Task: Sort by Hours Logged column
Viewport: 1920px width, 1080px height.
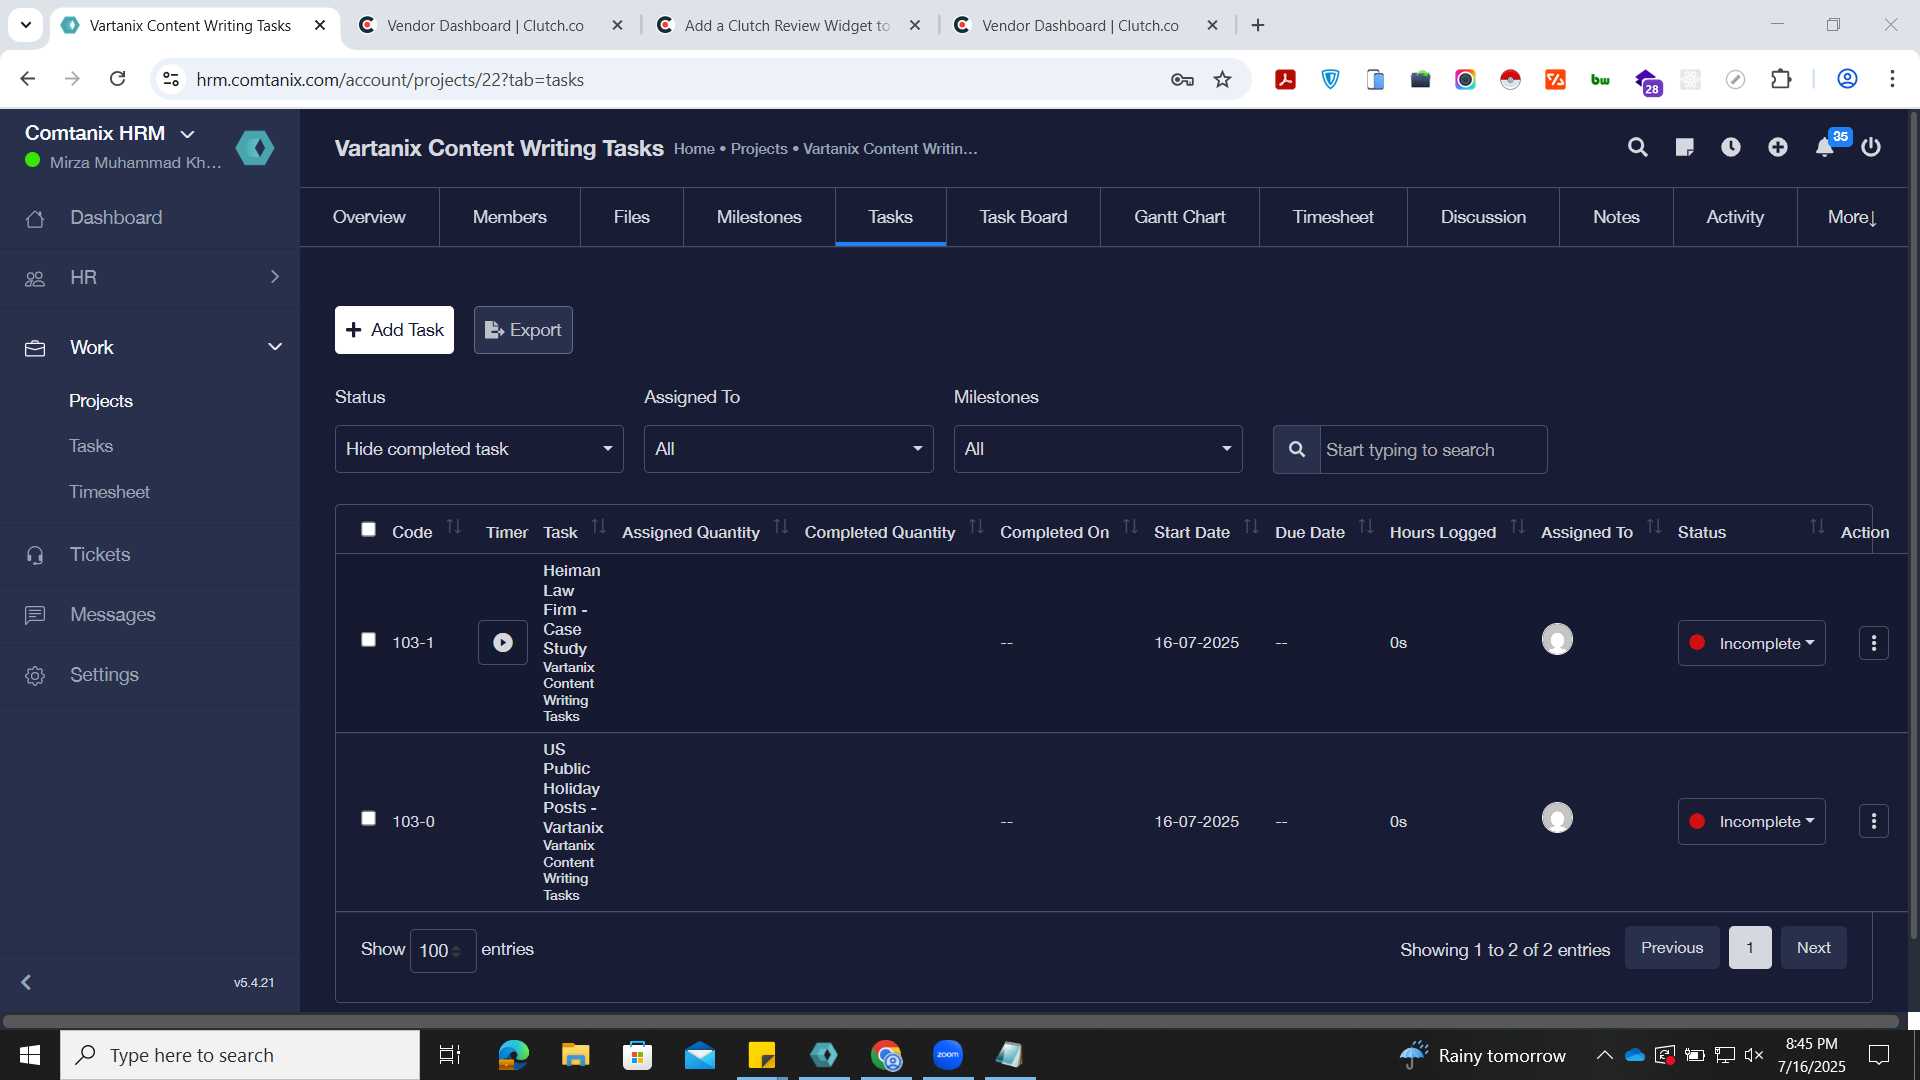Action: click(1518, 526)
